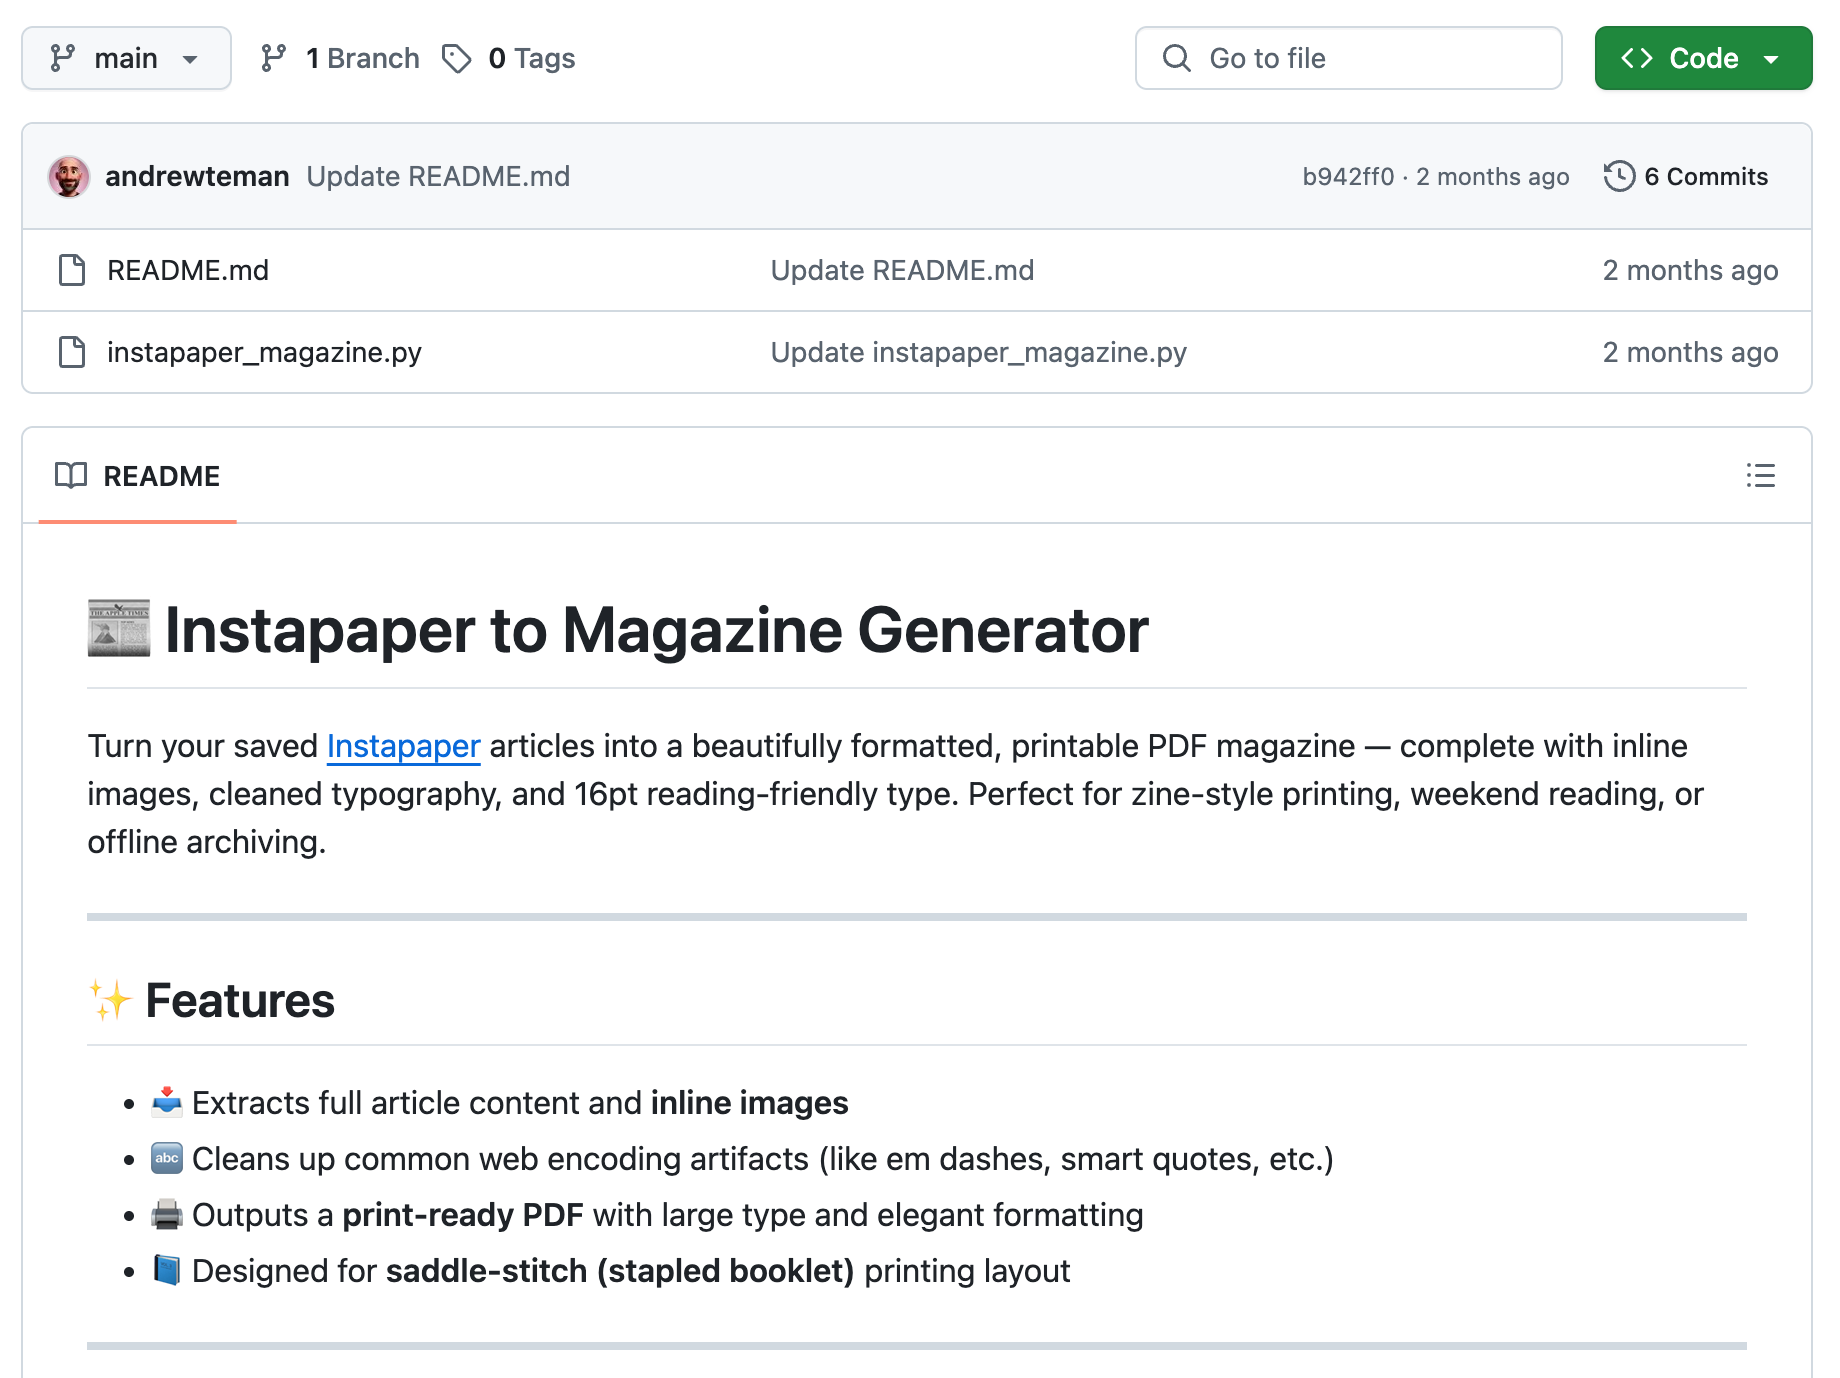Viewport: 1840px width, 1378px height.
Task: Click the file icon next to README.md
Action: [x=72, y=270]
